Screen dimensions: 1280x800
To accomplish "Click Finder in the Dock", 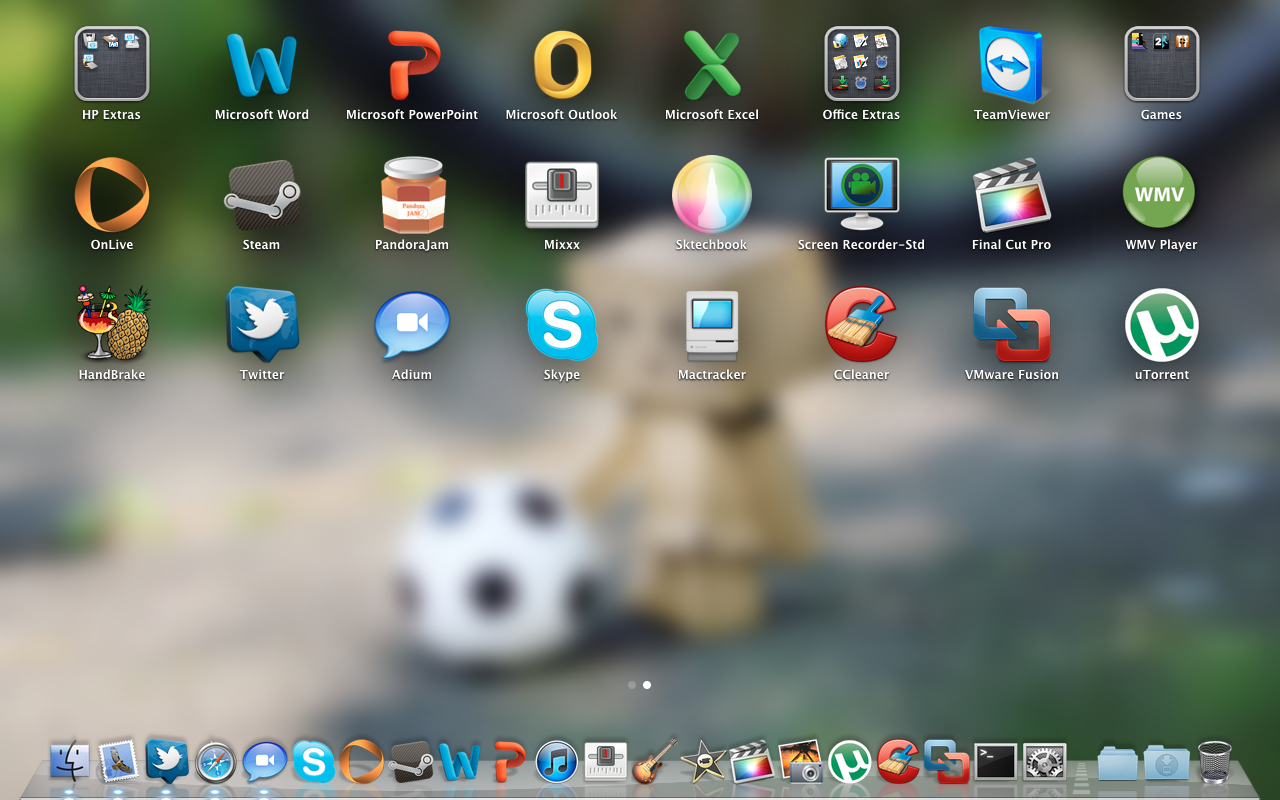I will 69,762.
